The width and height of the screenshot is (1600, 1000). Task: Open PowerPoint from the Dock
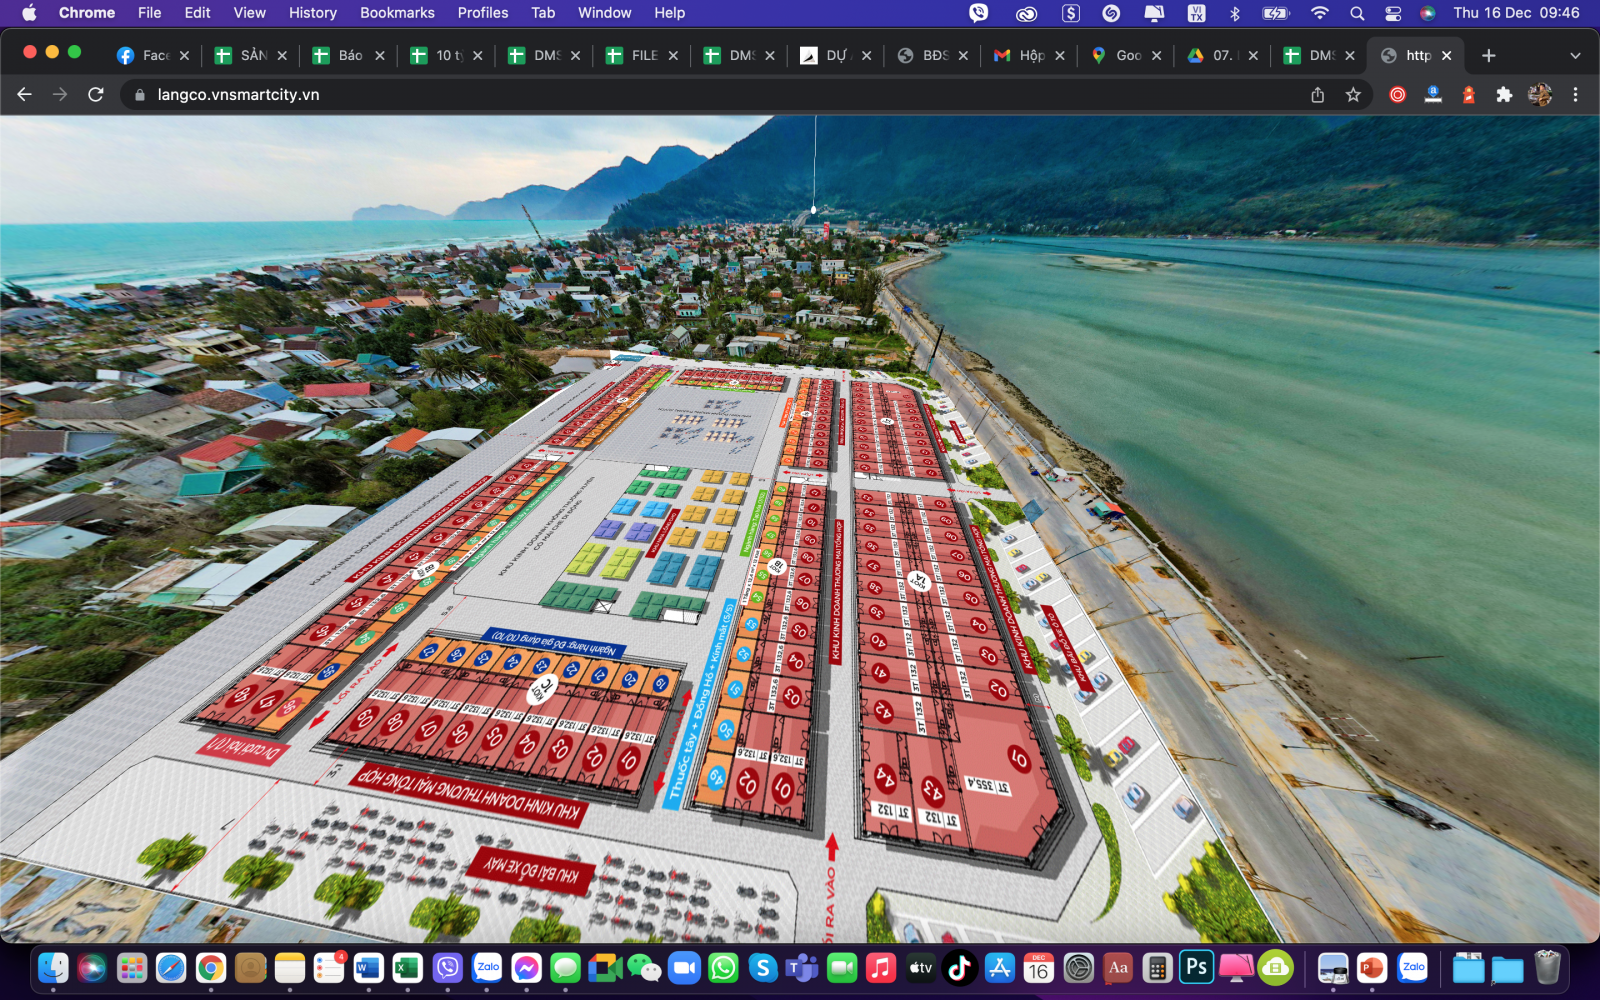click(x=1372, y=967)
